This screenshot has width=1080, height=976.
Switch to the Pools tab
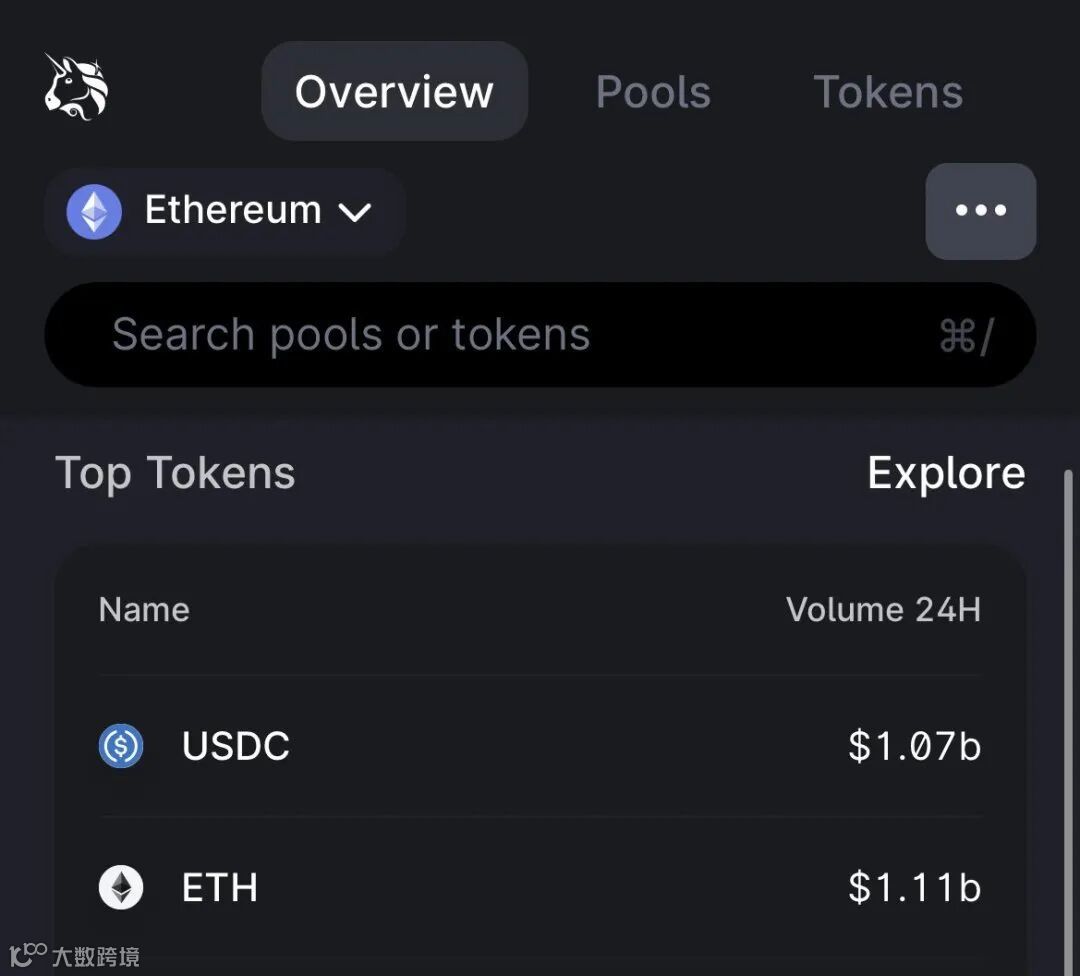(653, 92)
